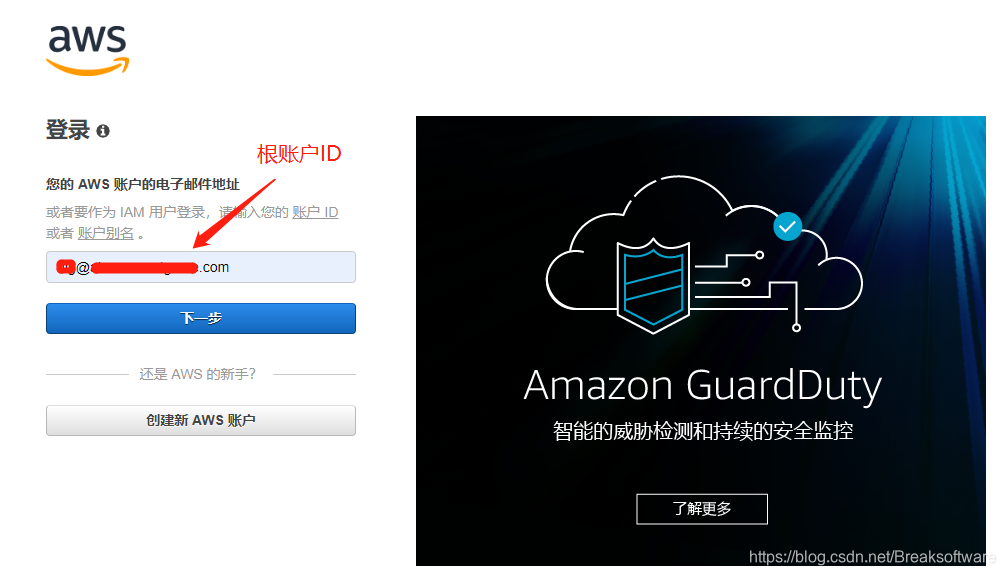Click the GuardDuty subtitle 智能的威胁检测和持续的安全监控

703,431
